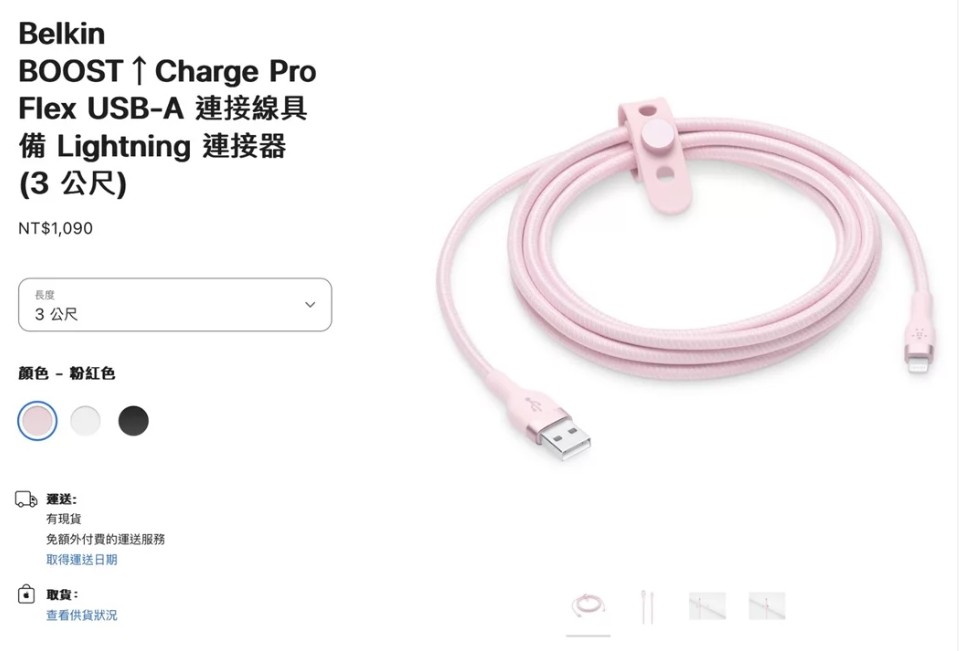Select the white color swatch
Screen dimensions: 959x651
click(x=85, y=421)
